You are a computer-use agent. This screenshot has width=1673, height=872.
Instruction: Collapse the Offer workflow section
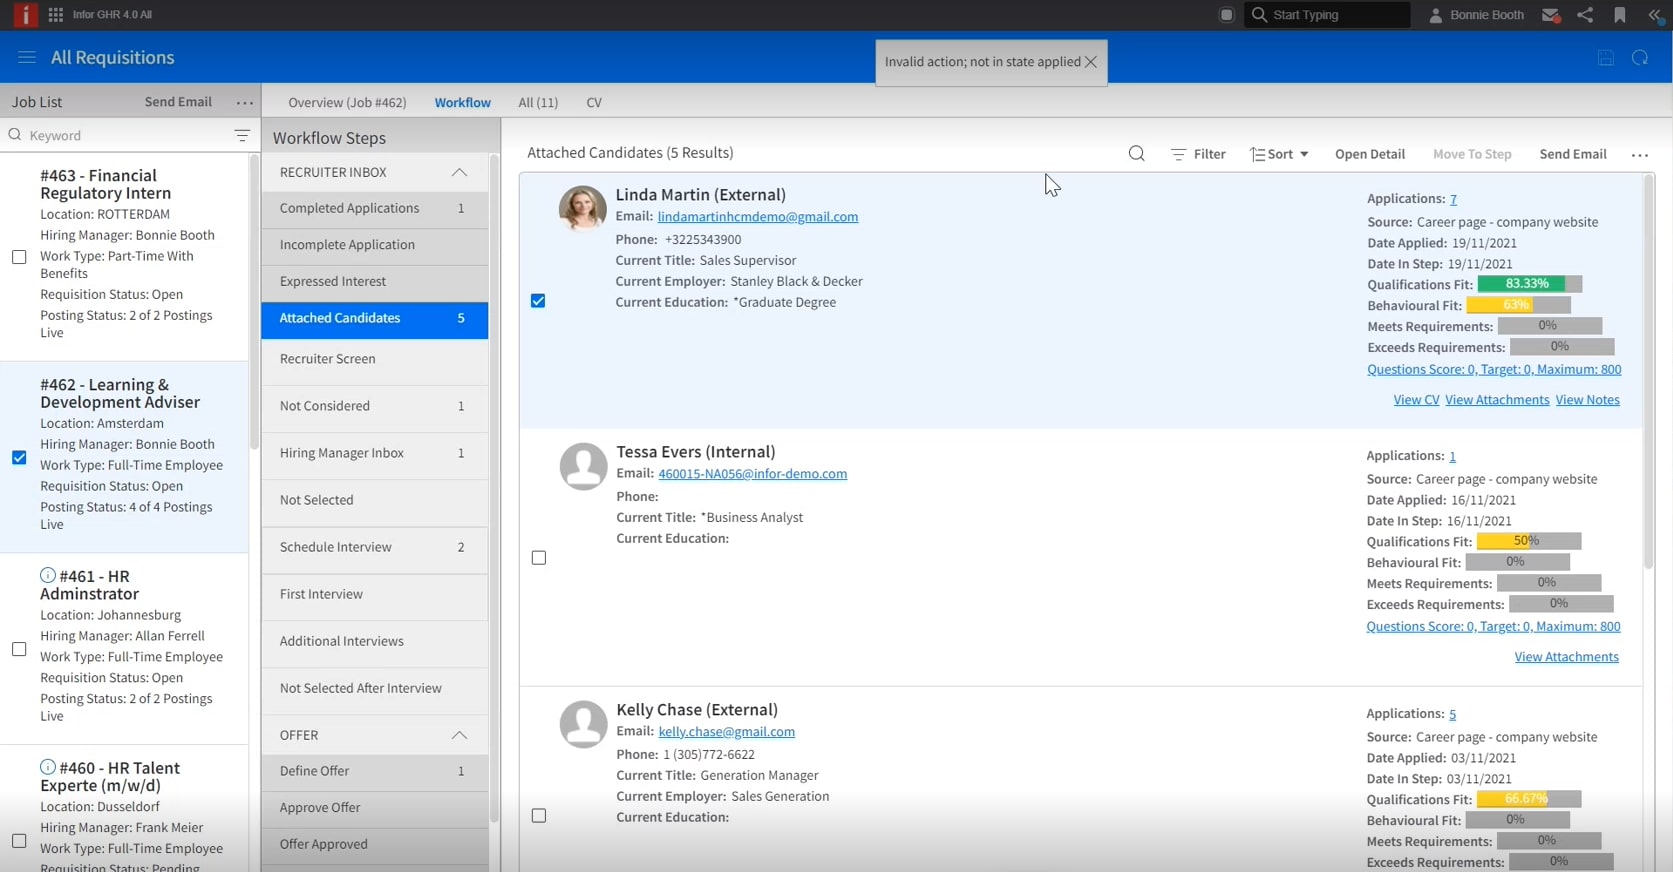point(459,735)
